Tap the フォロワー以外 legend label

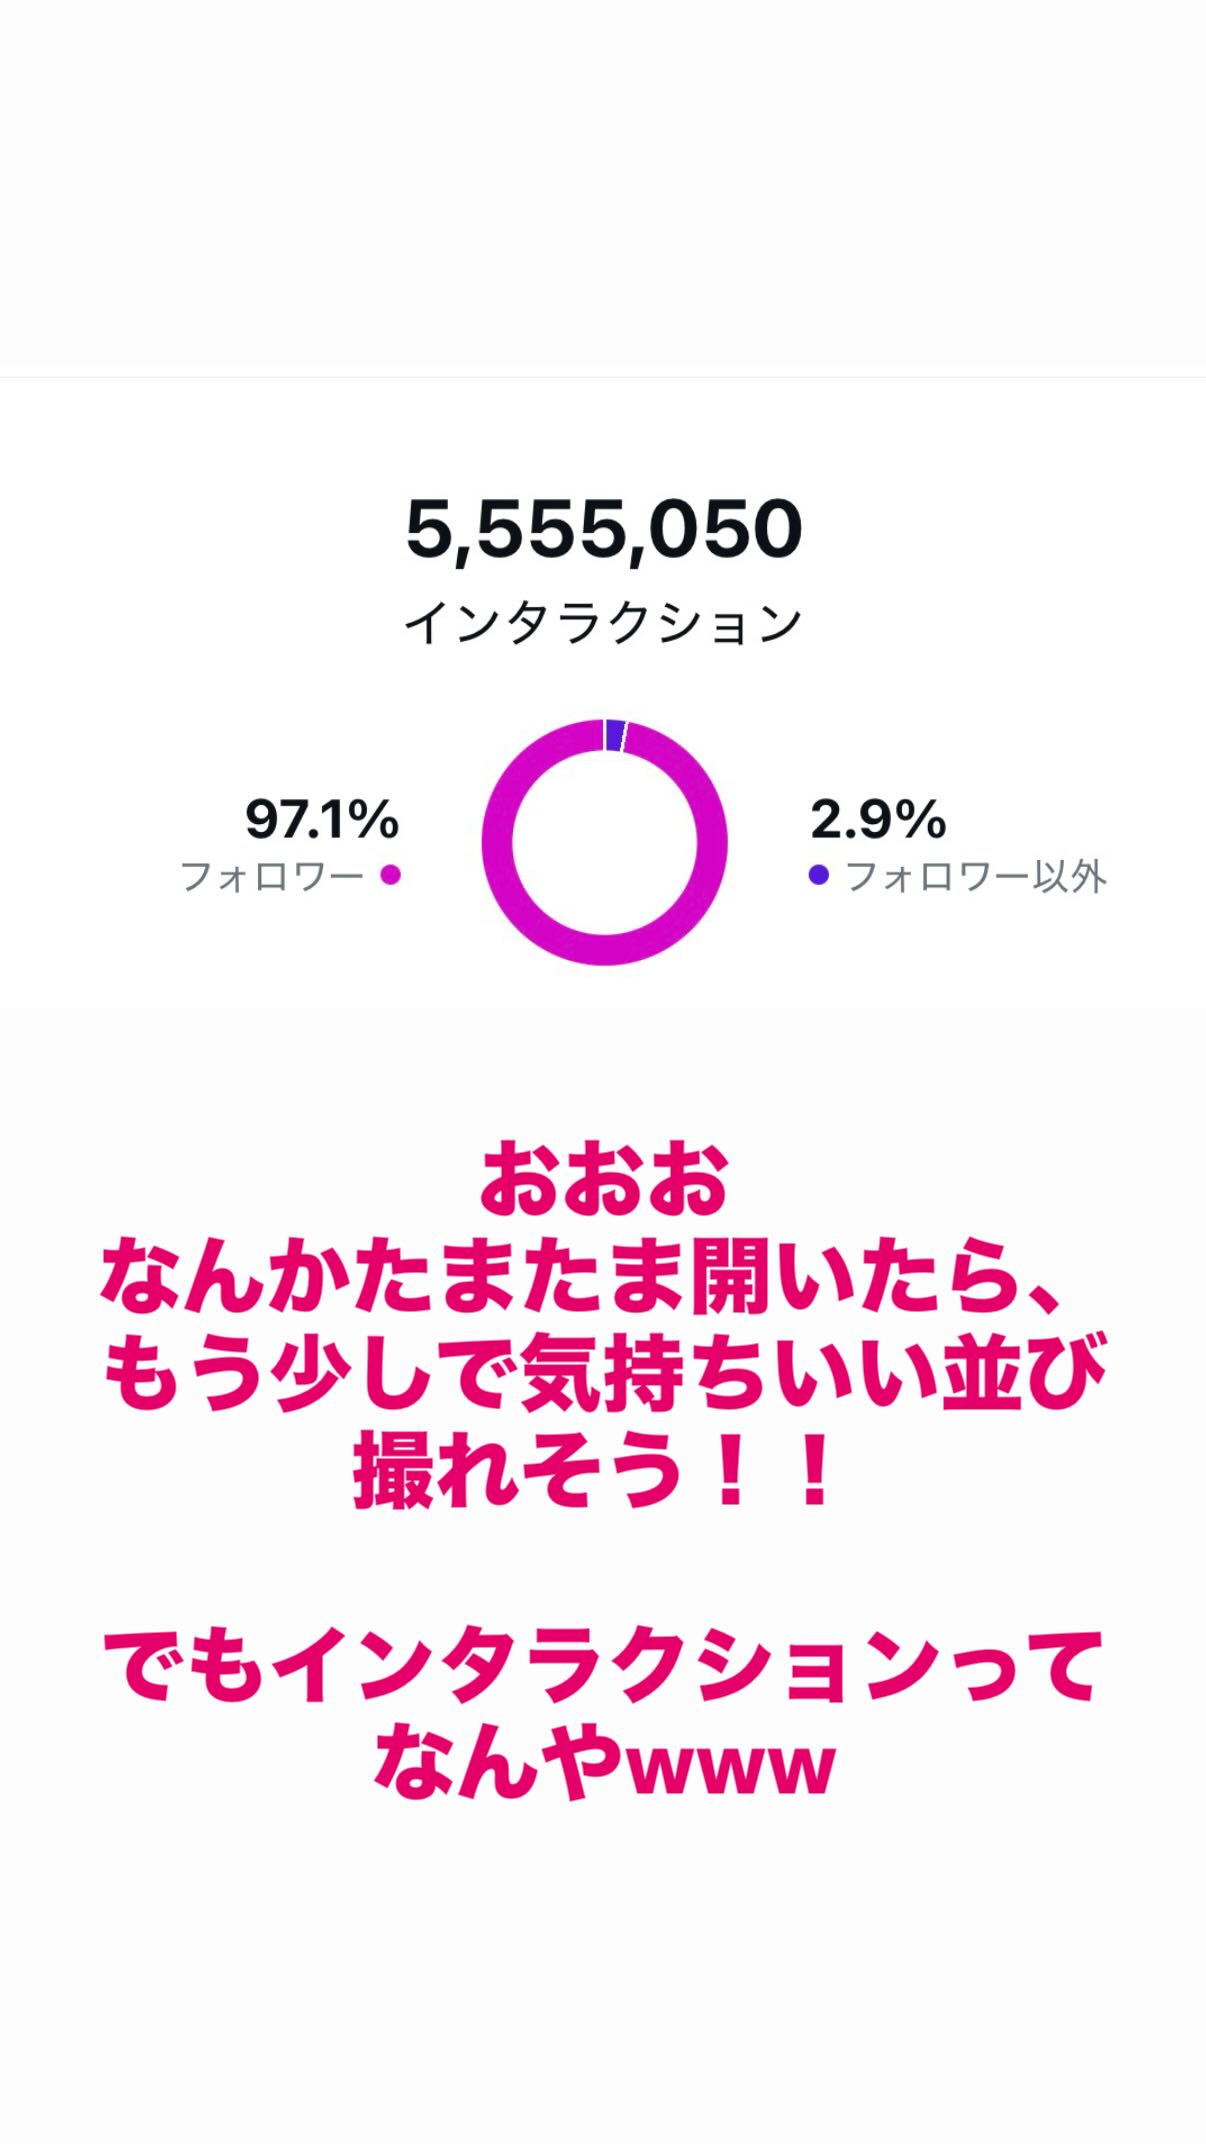pos(975,877)
